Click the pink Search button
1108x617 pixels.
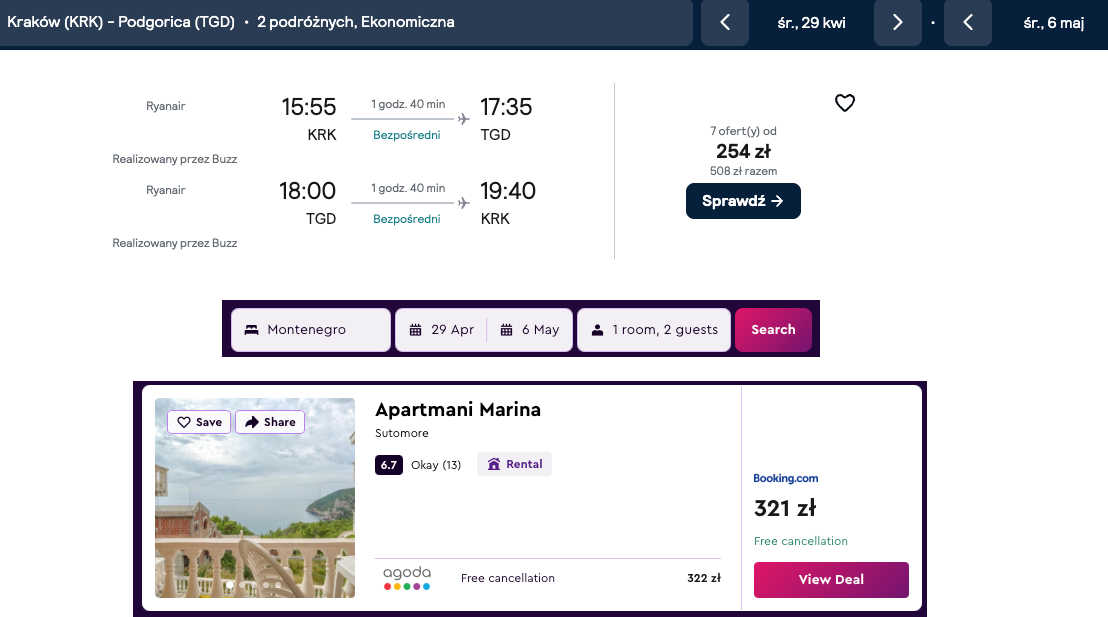pos(773,330)
